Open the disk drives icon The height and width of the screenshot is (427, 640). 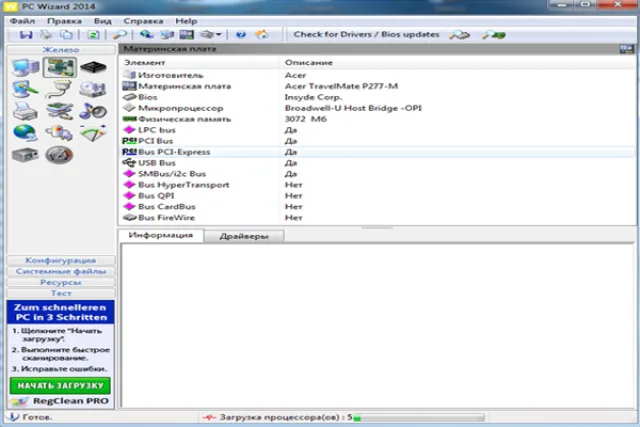point(93,89)
